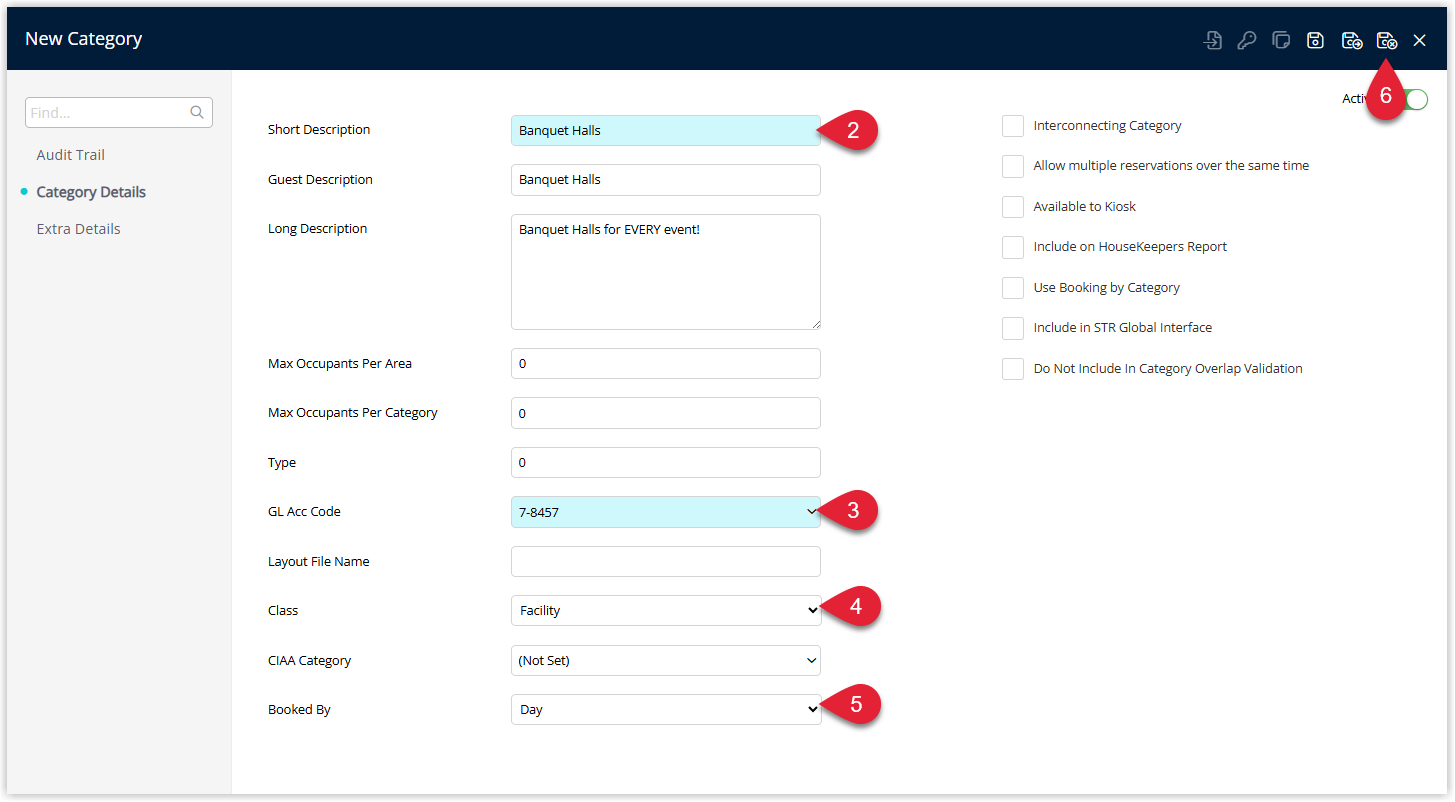Click the duplicate copy icon in header
The width and height of the screenshot is (1455, 802).
pos(1281,40)
